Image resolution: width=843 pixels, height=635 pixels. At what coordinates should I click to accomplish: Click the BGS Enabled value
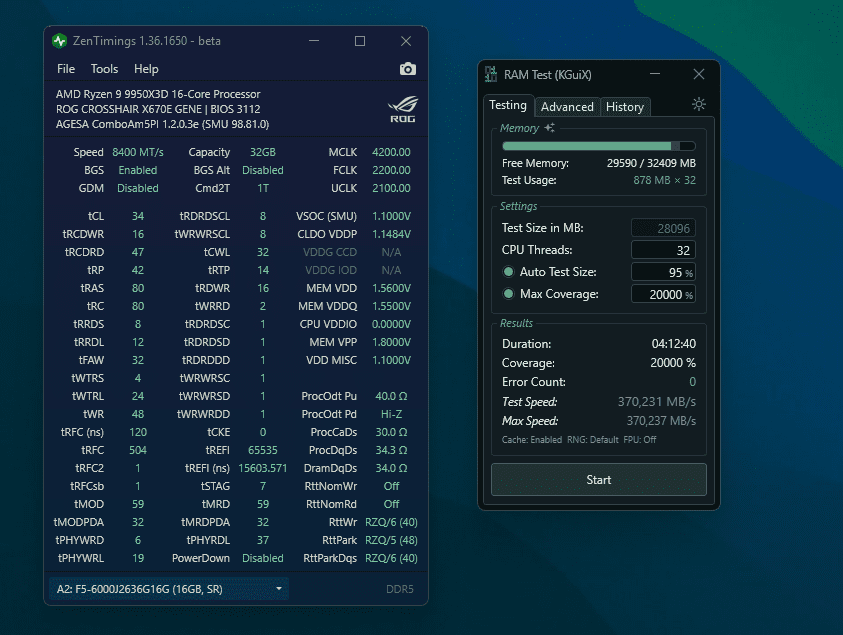(138, 170)
